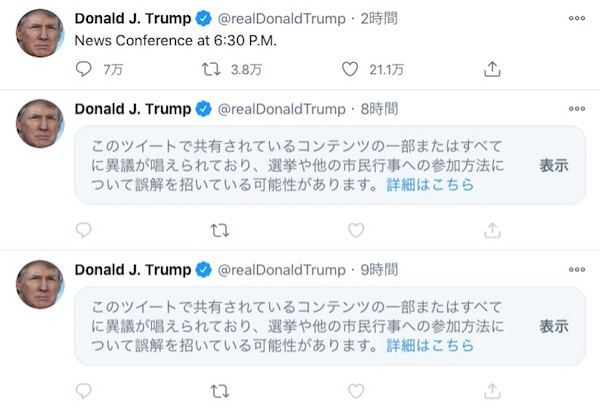Retweet the News Conference tweet
600x410 pixels.
pos(212,69)
